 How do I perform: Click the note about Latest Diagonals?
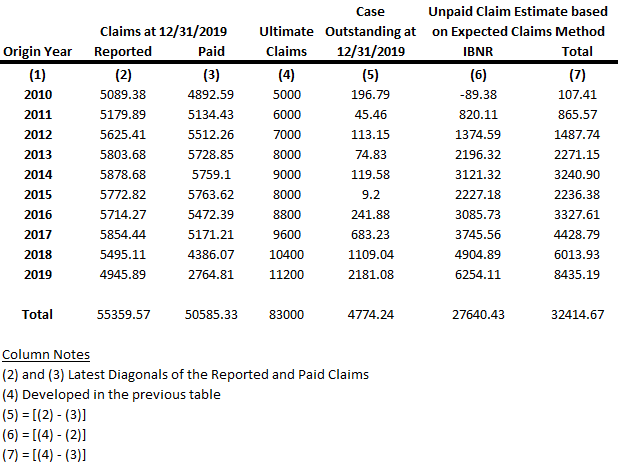185,374
